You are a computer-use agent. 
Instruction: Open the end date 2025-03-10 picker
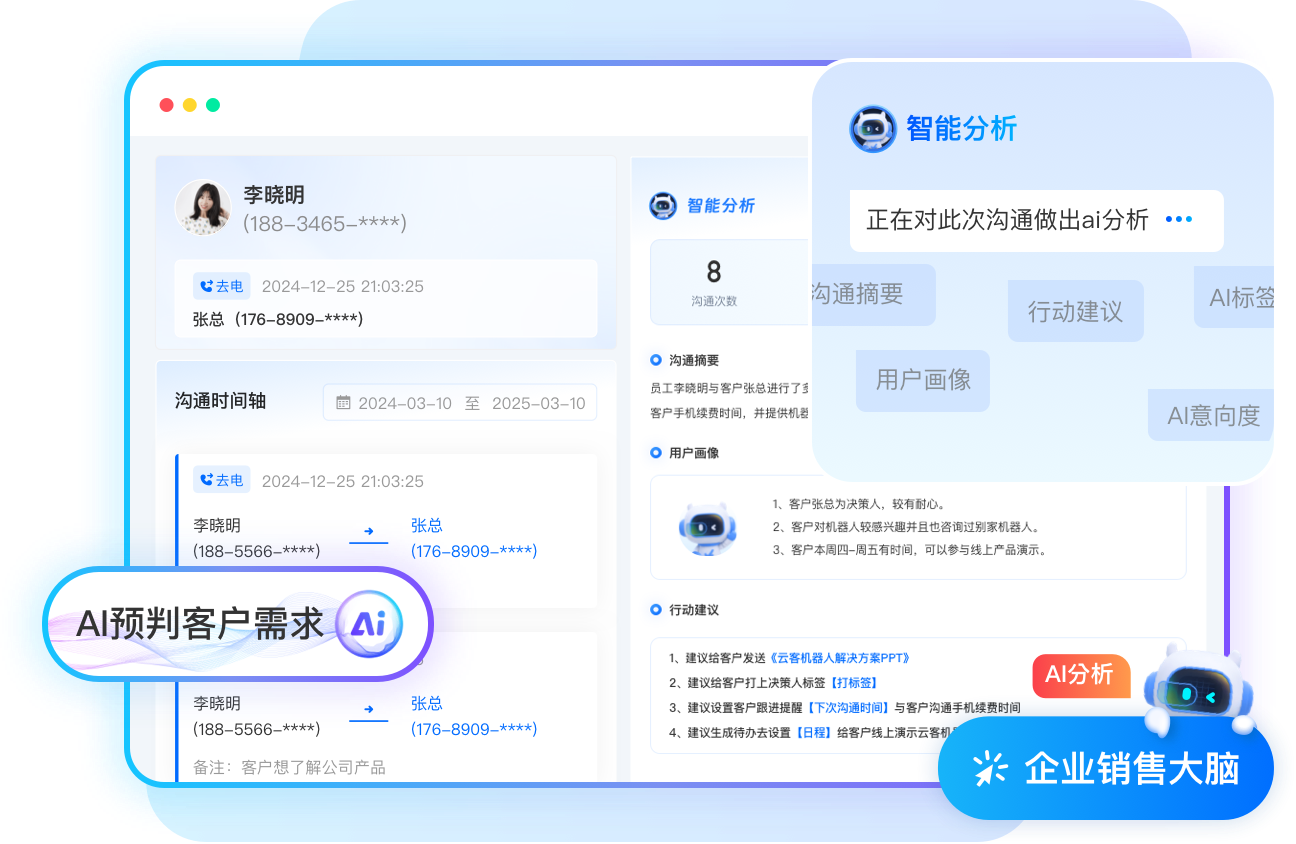pyautogui.click(x=538, y=404)
